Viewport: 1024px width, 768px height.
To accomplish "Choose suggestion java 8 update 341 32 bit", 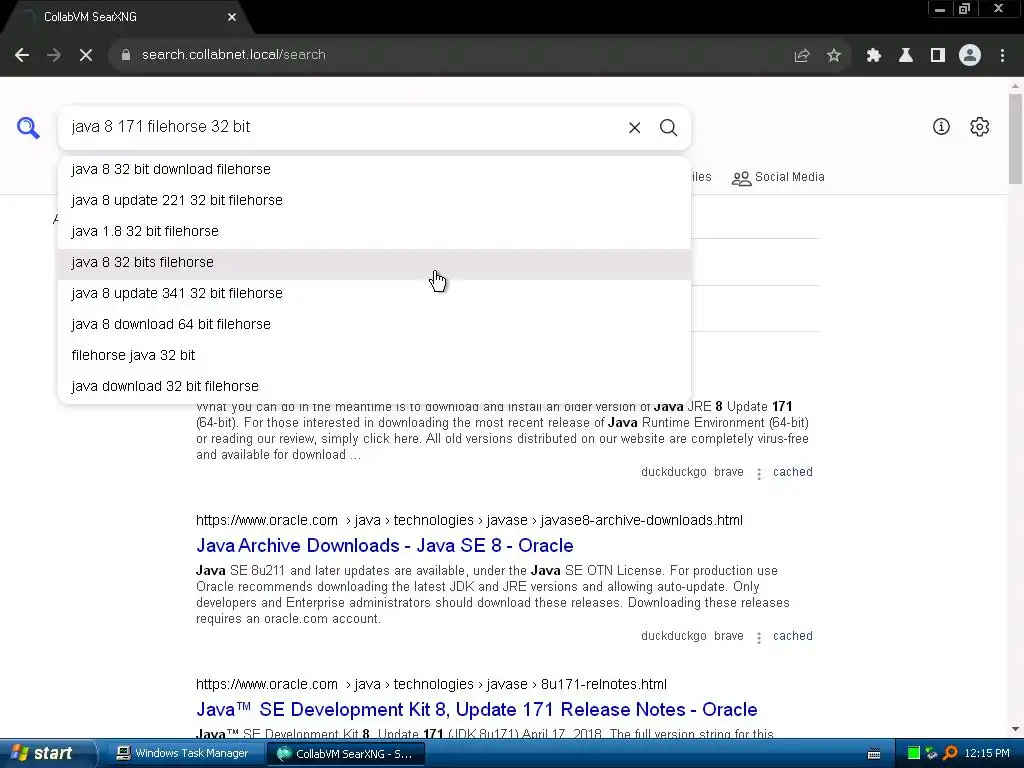I will [x=374, y=293].
